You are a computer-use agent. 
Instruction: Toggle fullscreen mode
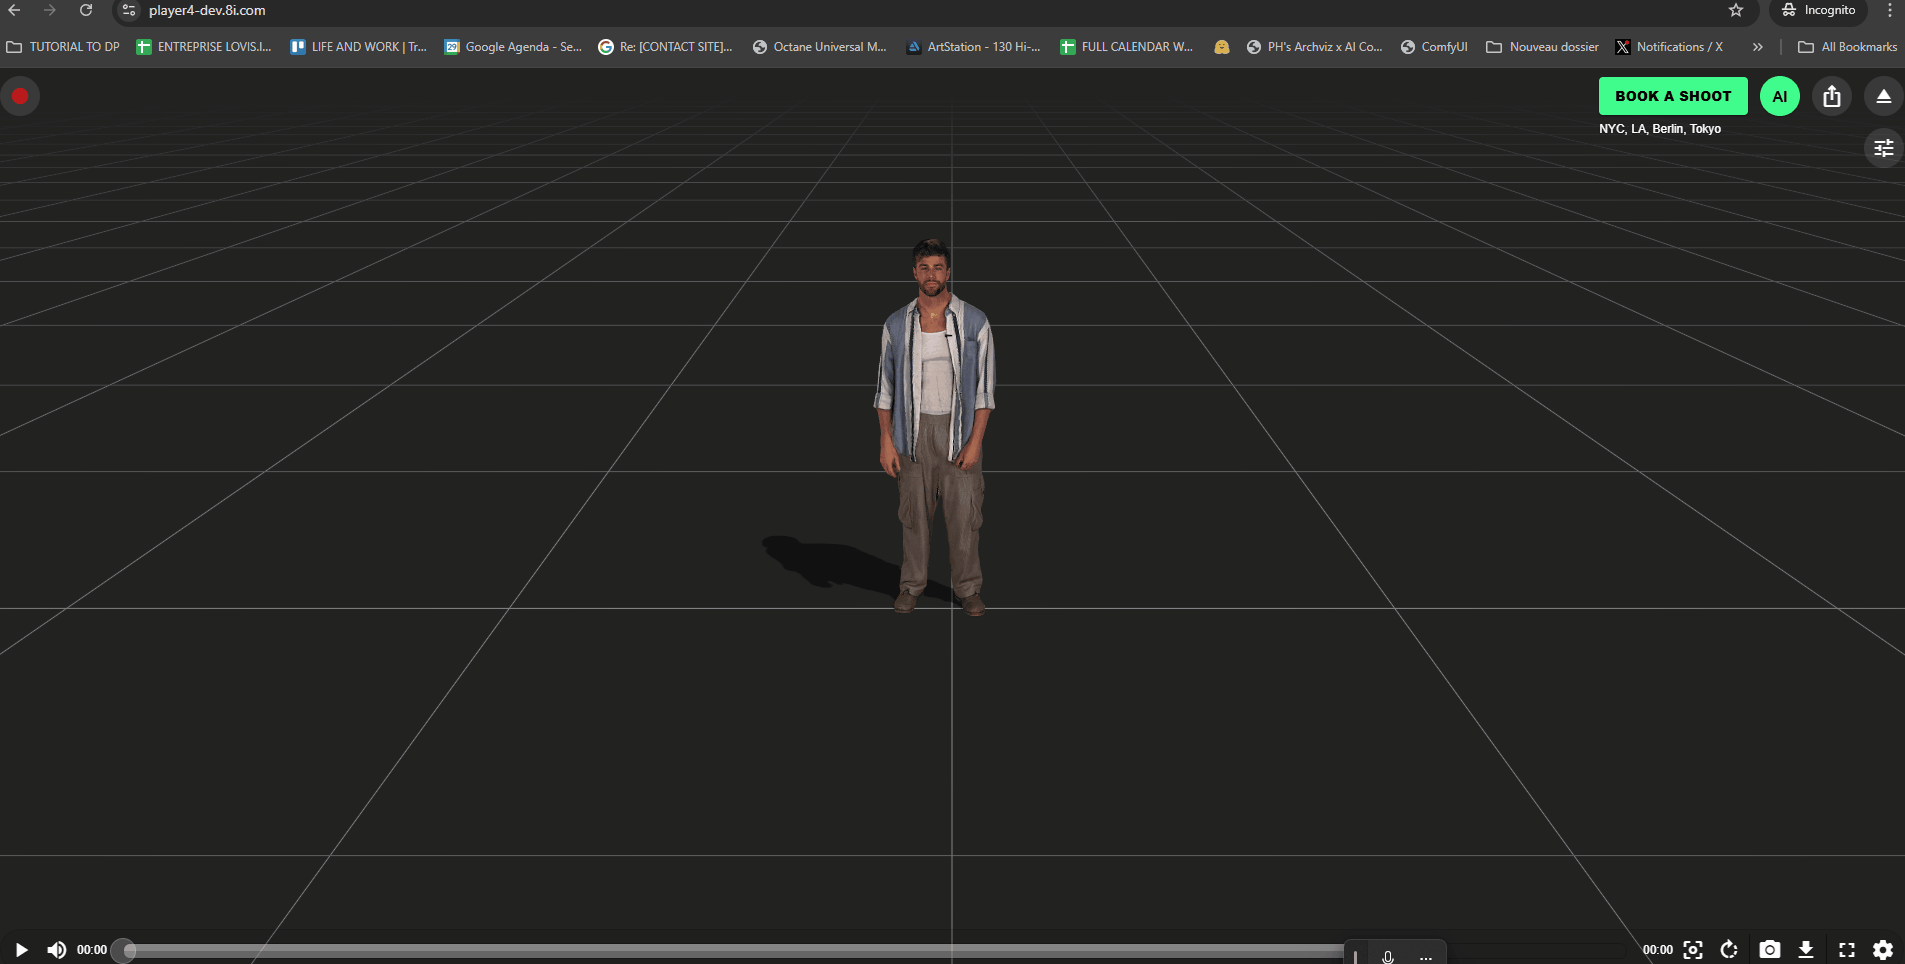point(1847,949)
